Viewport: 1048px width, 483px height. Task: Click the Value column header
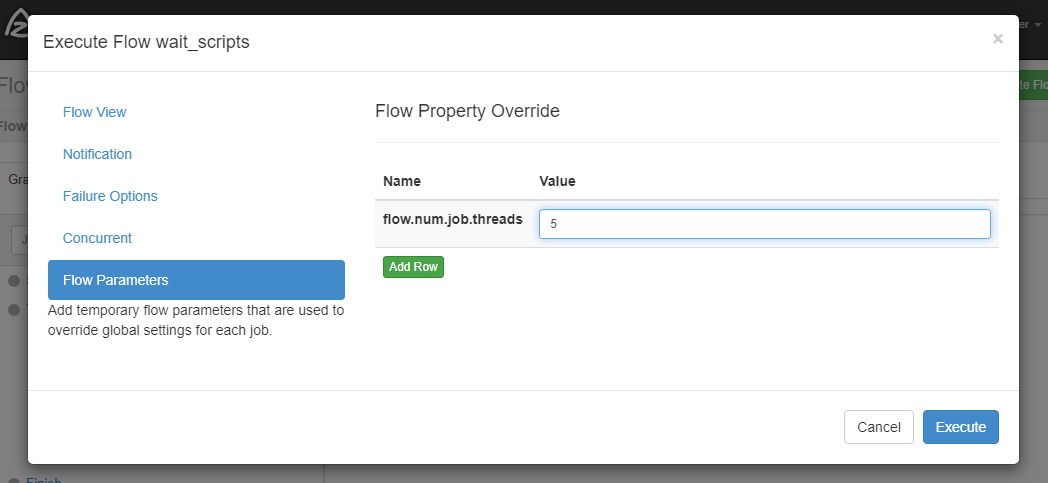[x=557, y=181]
